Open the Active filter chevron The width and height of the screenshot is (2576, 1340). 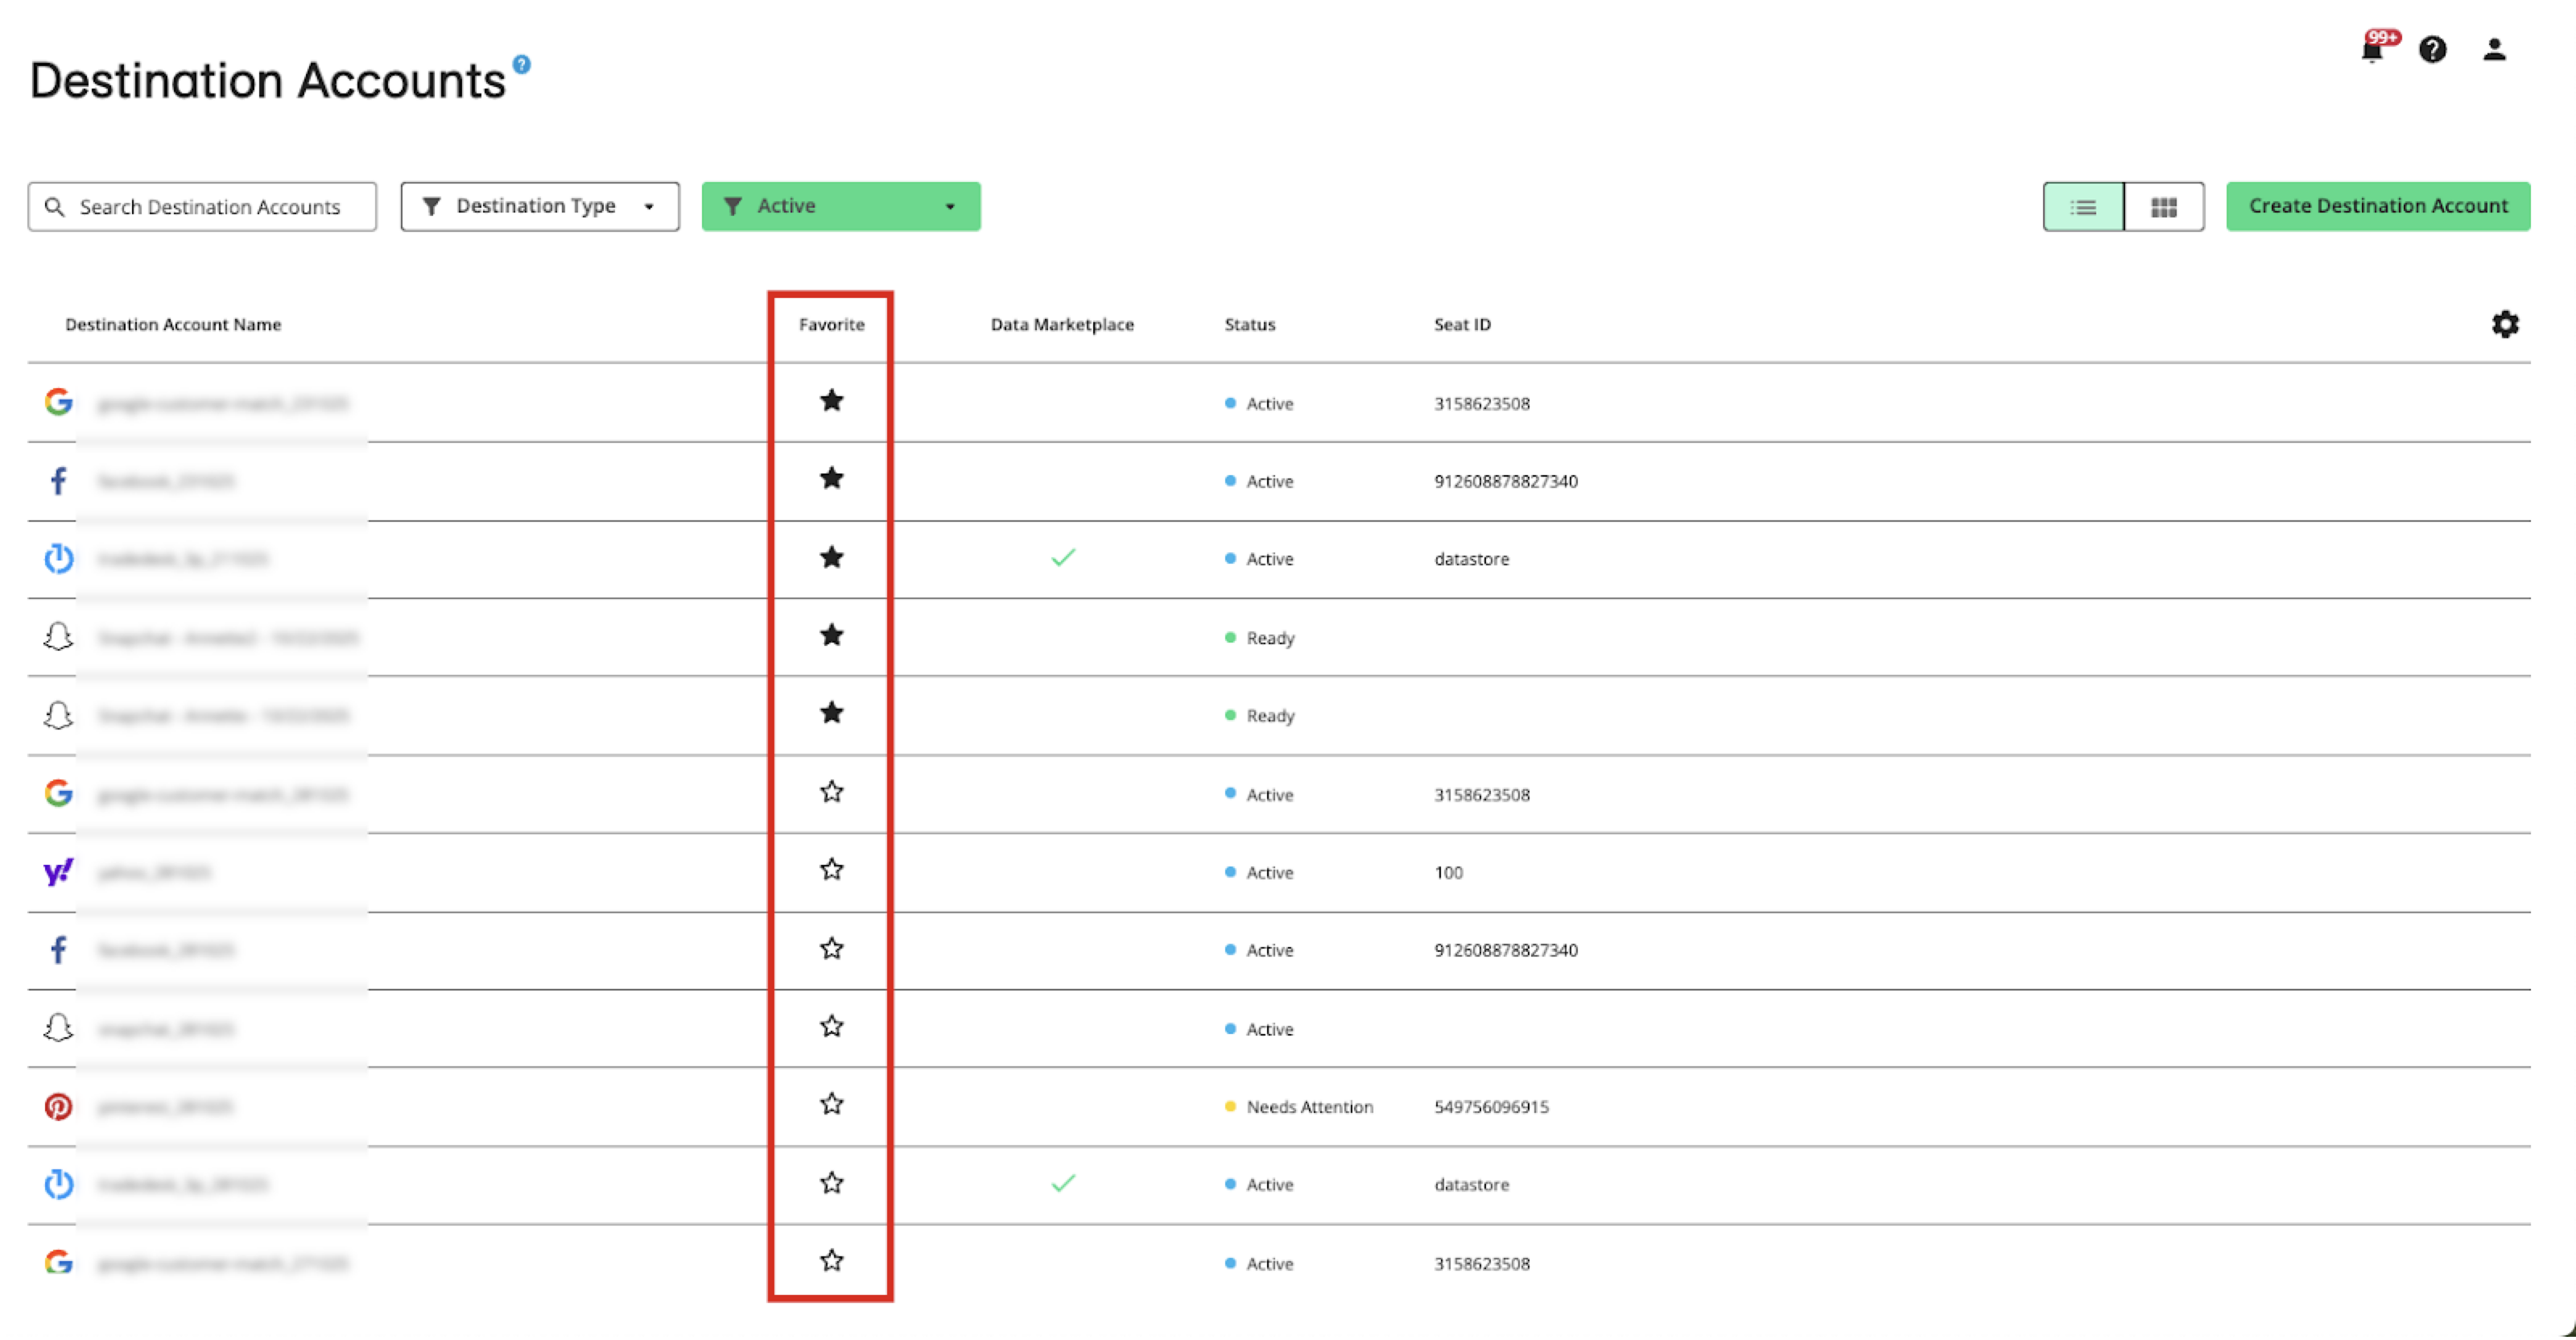[x=949, y=207]
